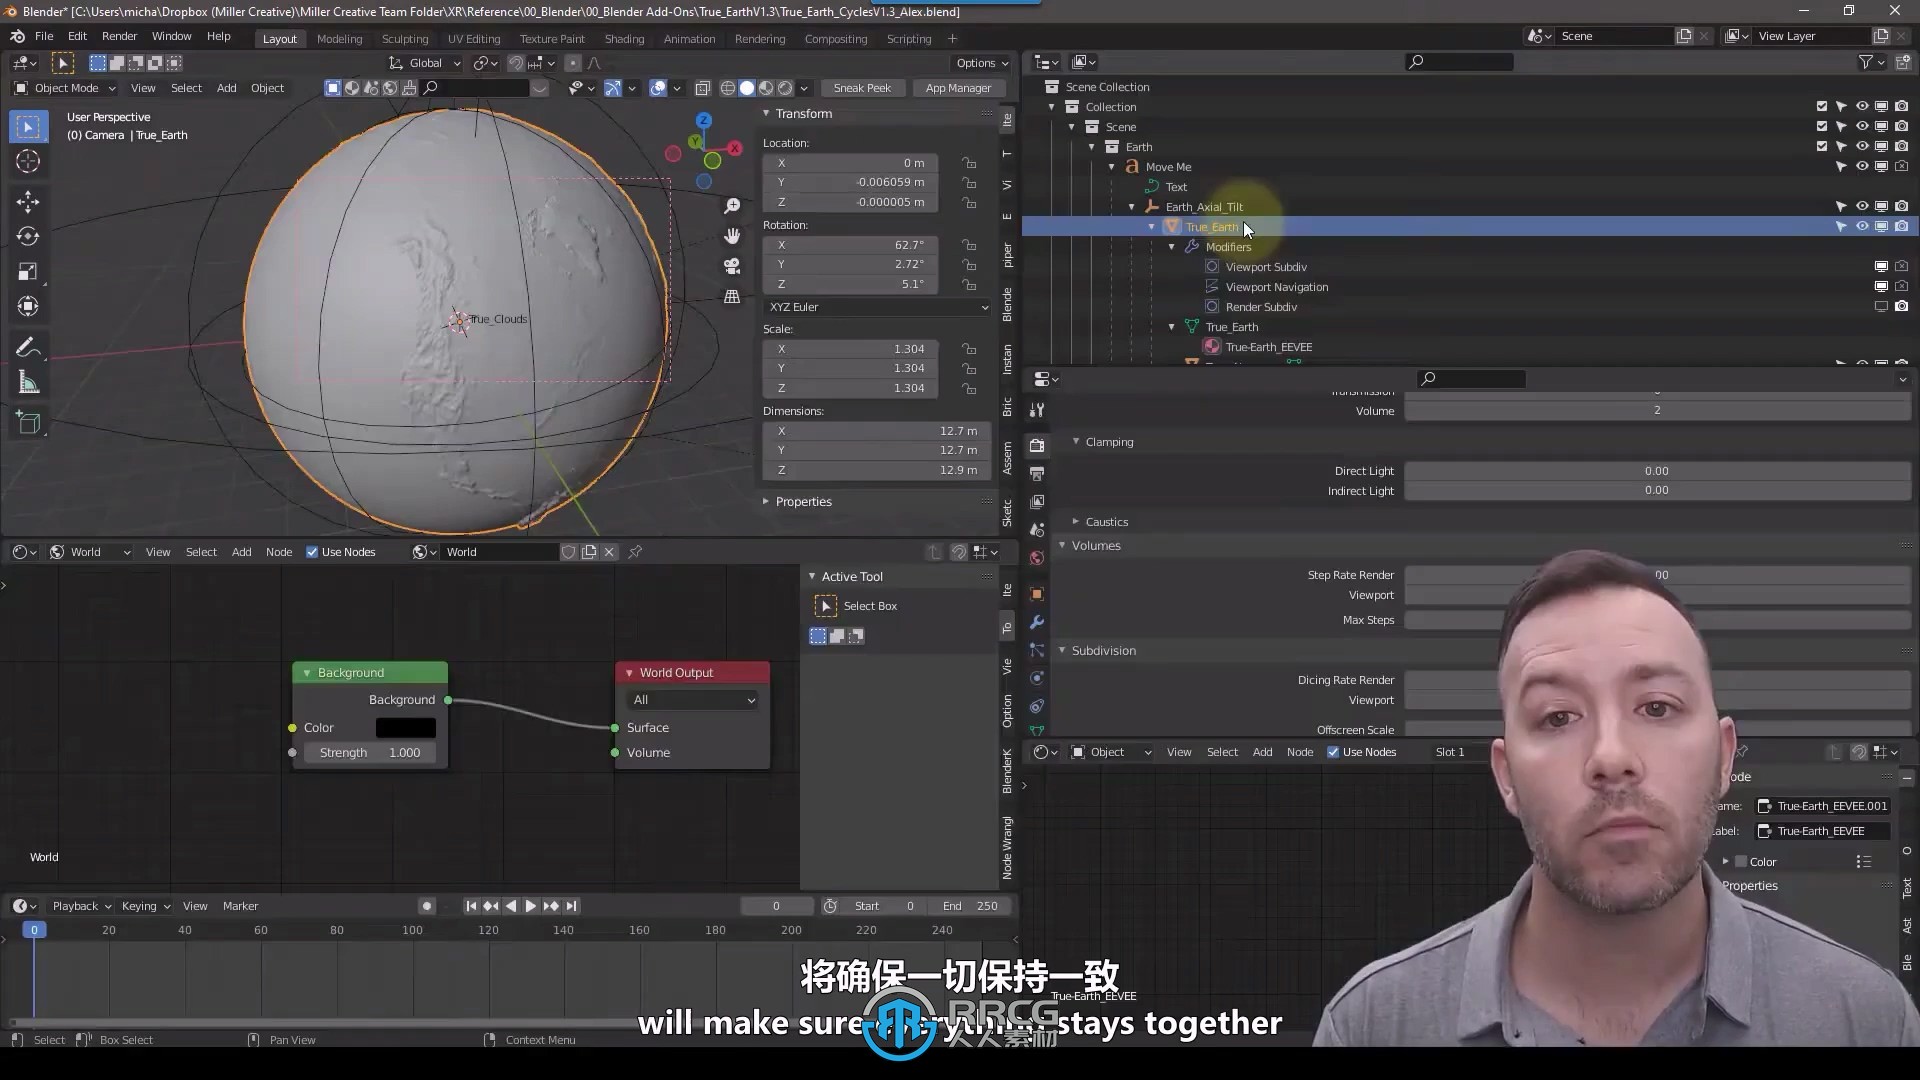Click the pan view hand icon
Viewport: 1920px width, 1080px height.
(732, 236)
